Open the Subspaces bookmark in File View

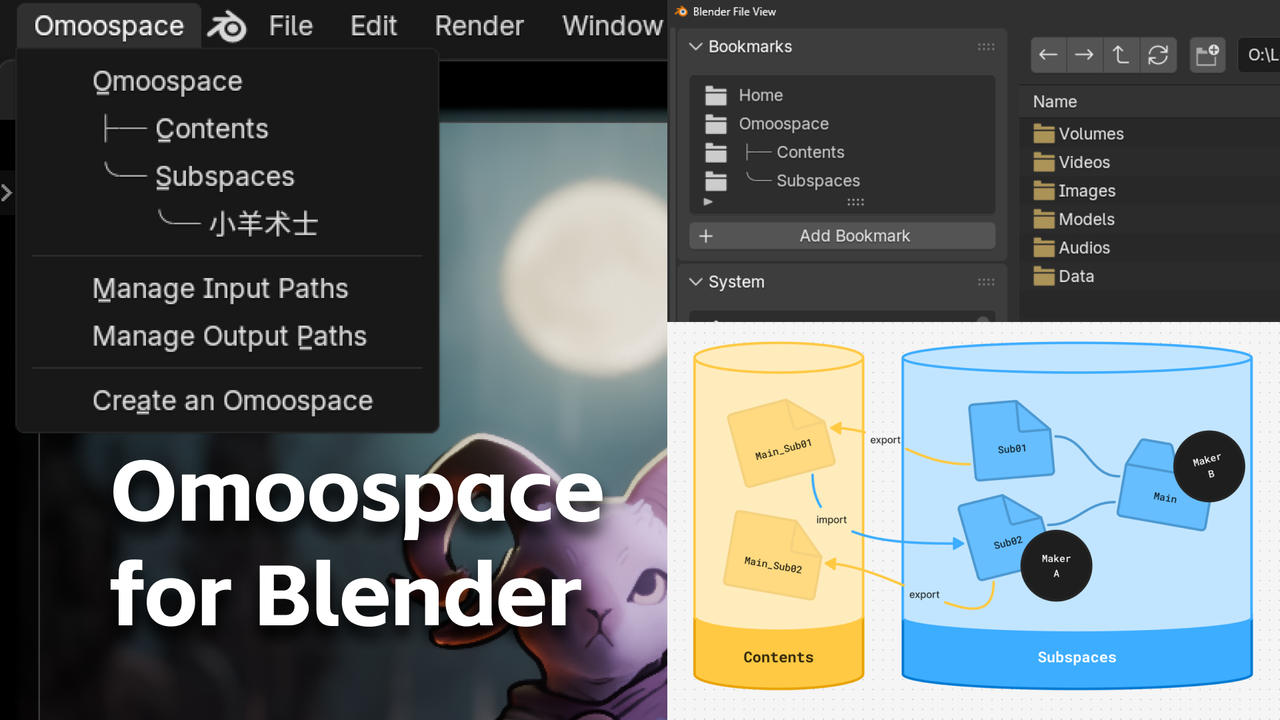click(817, 181)
